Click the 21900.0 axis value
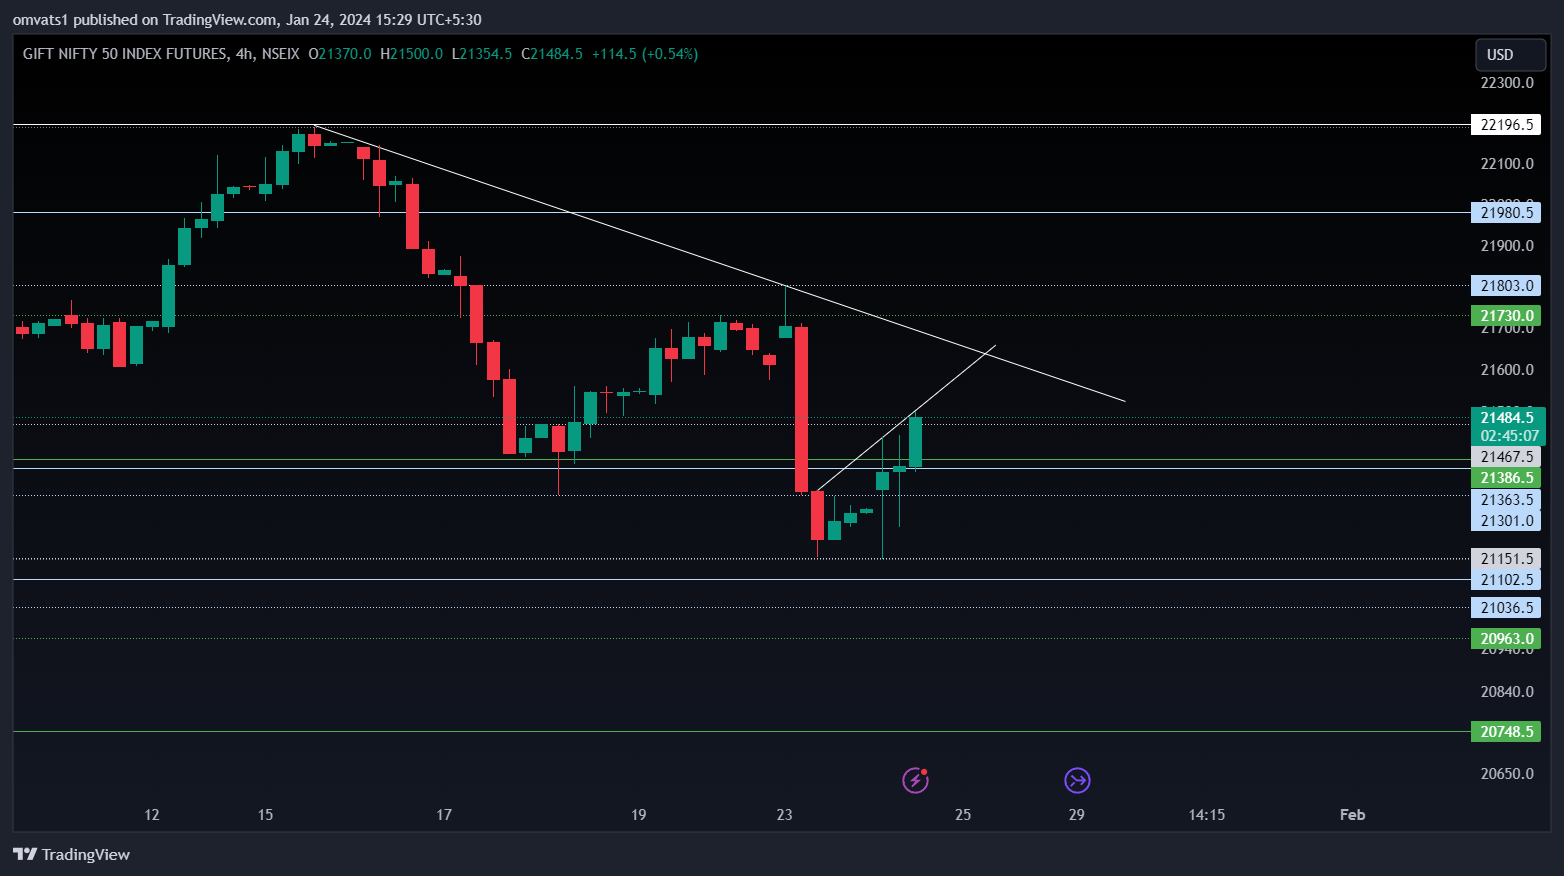 click(1507, 246)
